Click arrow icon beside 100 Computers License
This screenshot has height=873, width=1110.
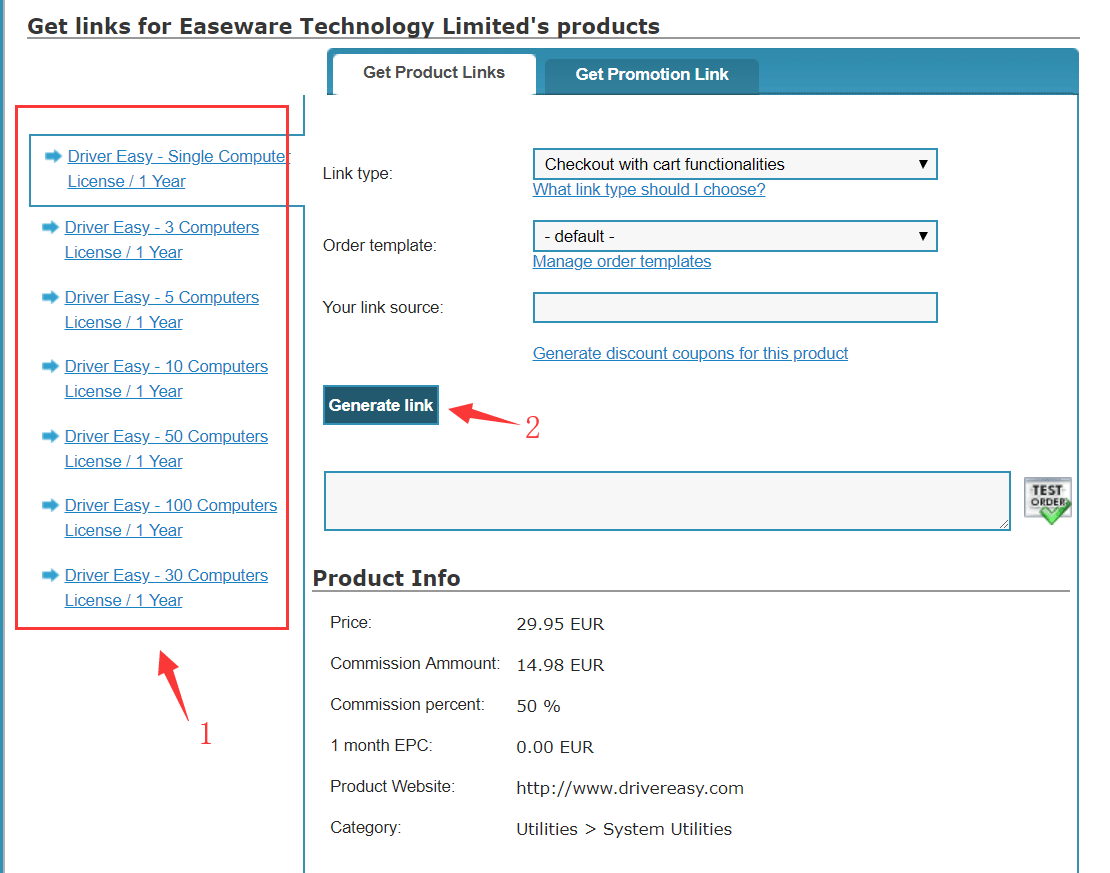point(51,505)
